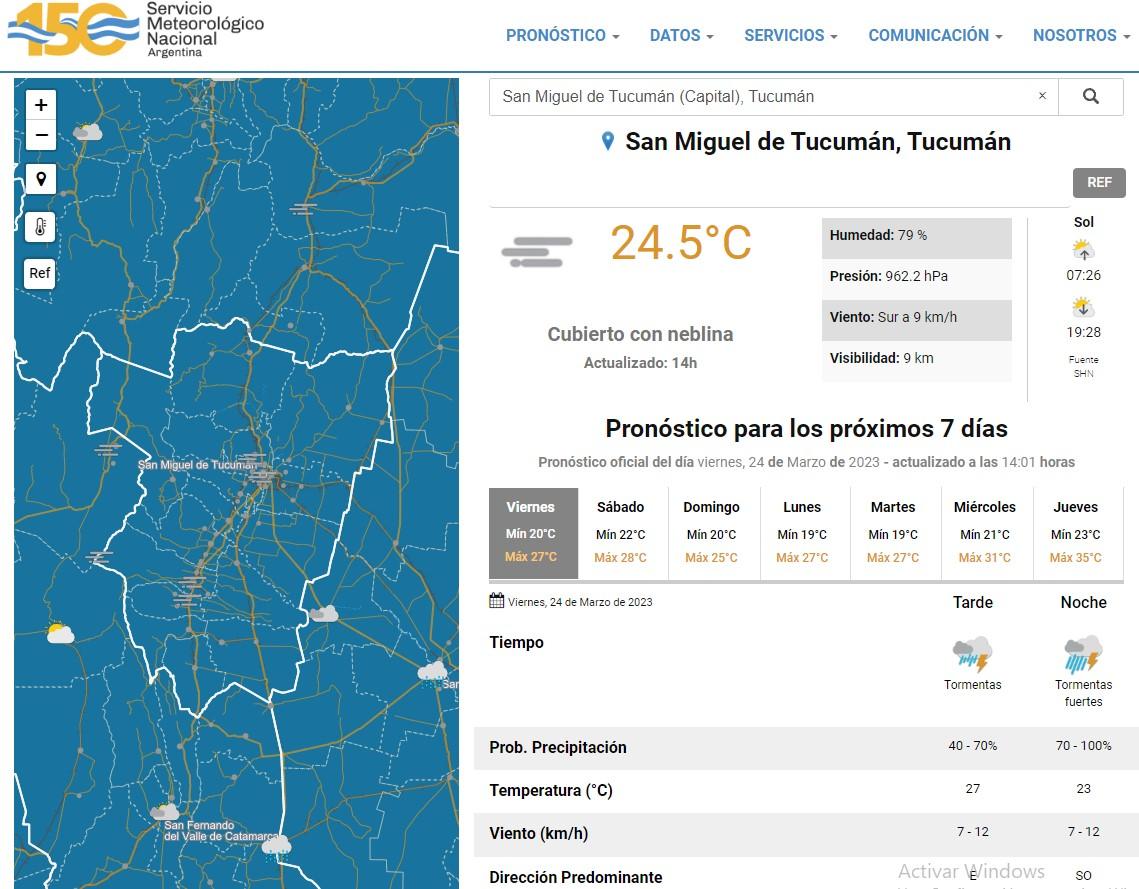Click the Tormentas fuertes night icon
The height and width of the screenshot is (889, 1139).
pos(1083,655)
